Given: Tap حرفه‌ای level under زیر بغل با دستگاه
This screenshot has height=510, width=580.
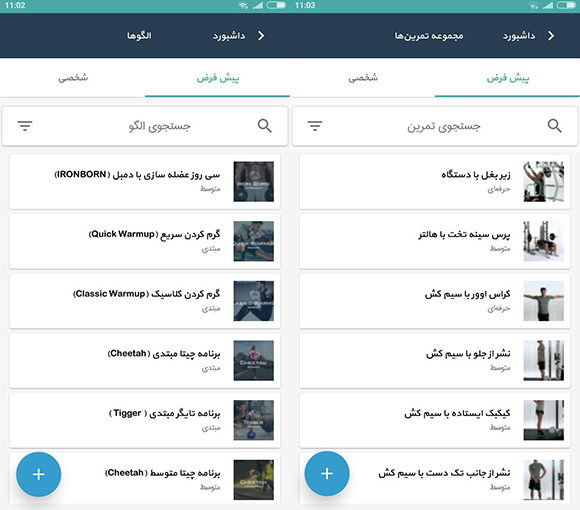Looking at the screenshot, I should point(499,189).
